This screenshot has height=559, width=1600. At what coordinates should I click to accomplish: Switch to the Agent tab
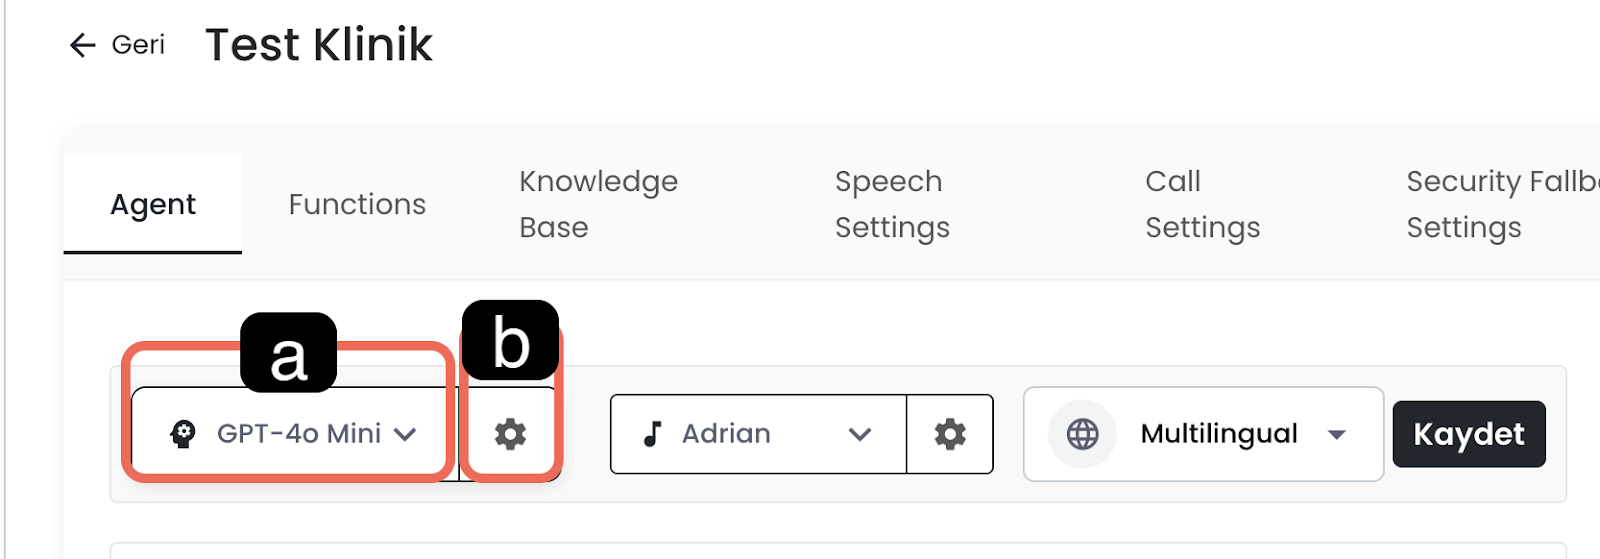tap(153, 205)
